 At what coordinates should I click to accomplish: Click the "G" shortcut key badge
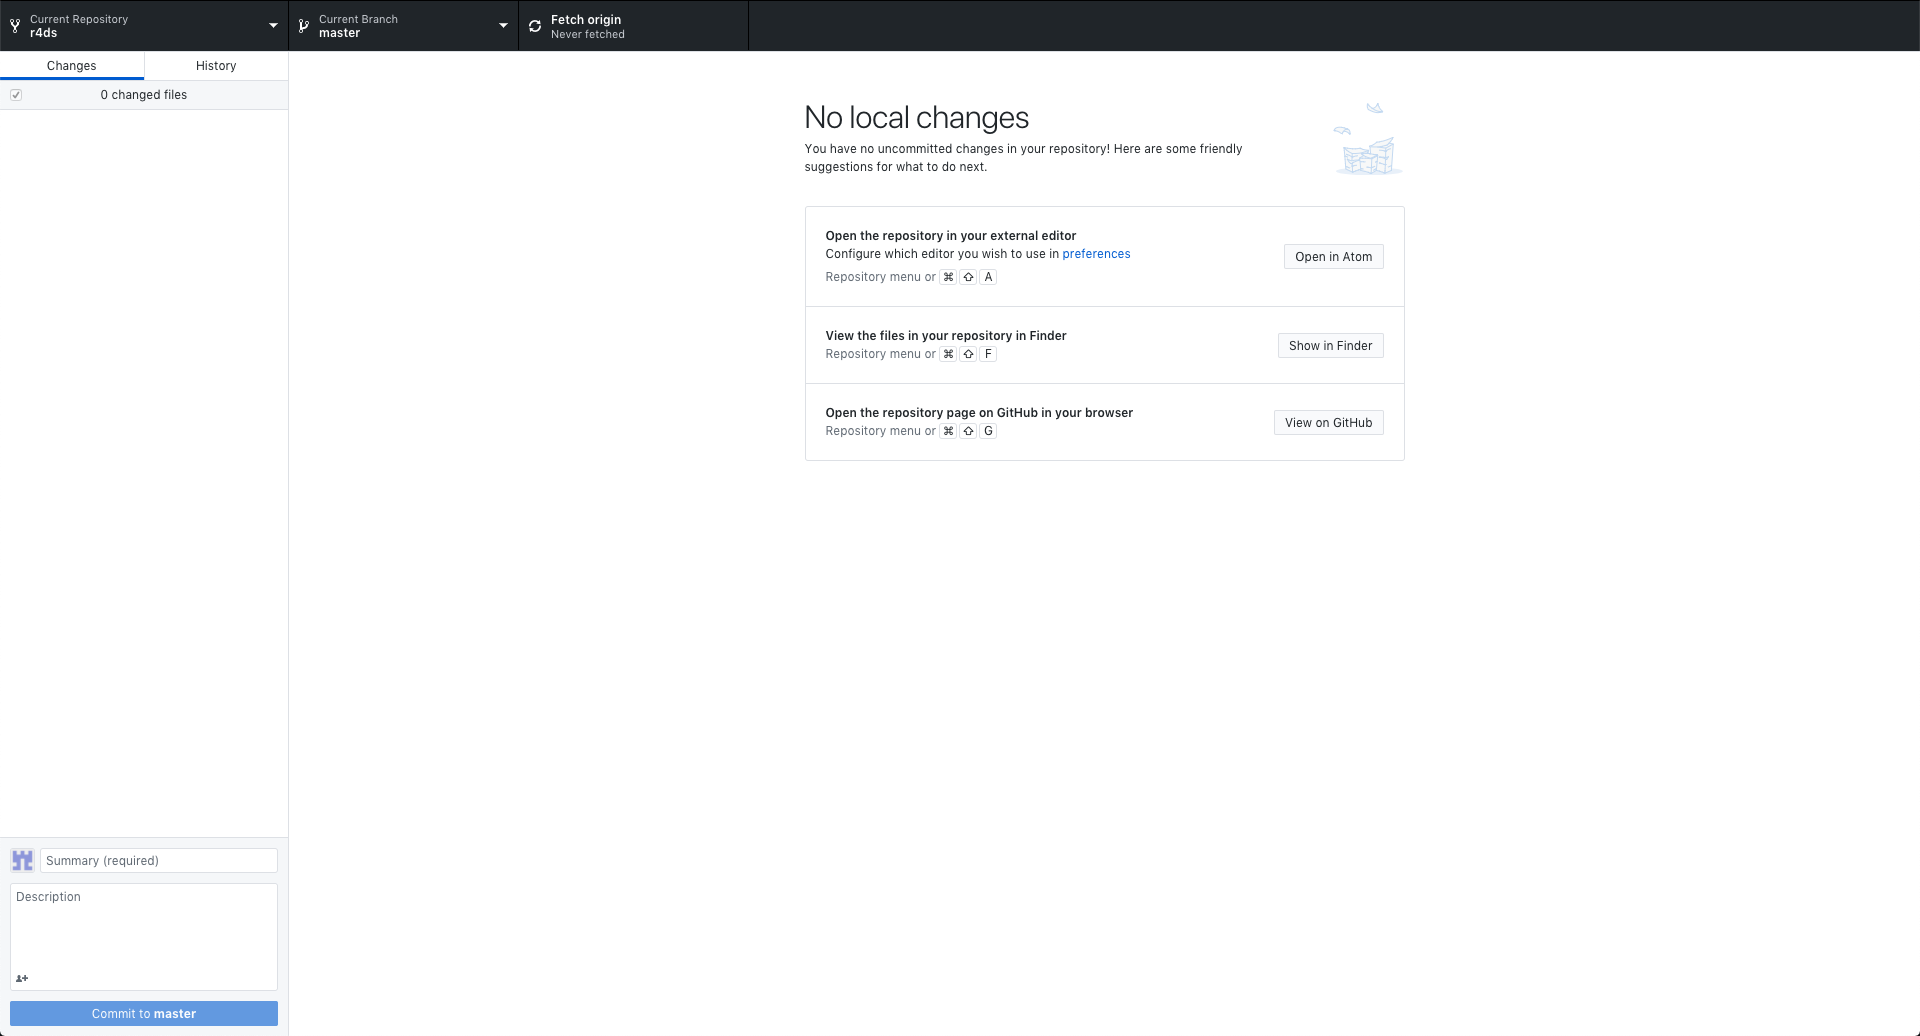pos(988,431)
